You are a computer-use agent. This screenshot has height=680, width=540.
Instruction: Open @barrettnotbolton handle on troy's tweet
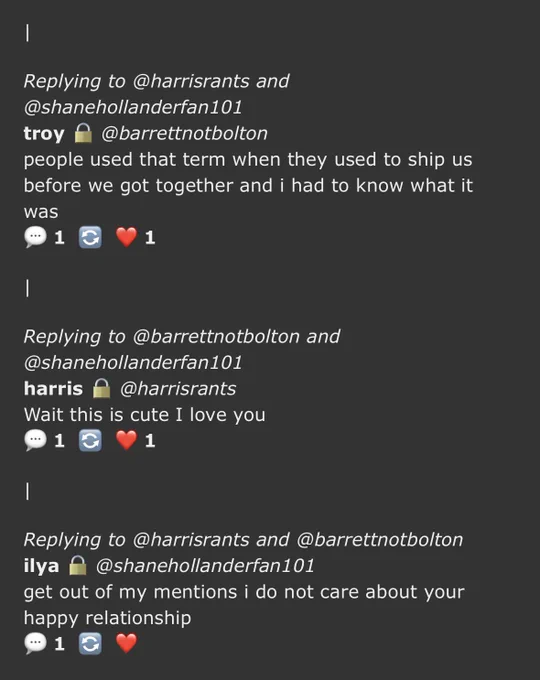click(184, 134)
